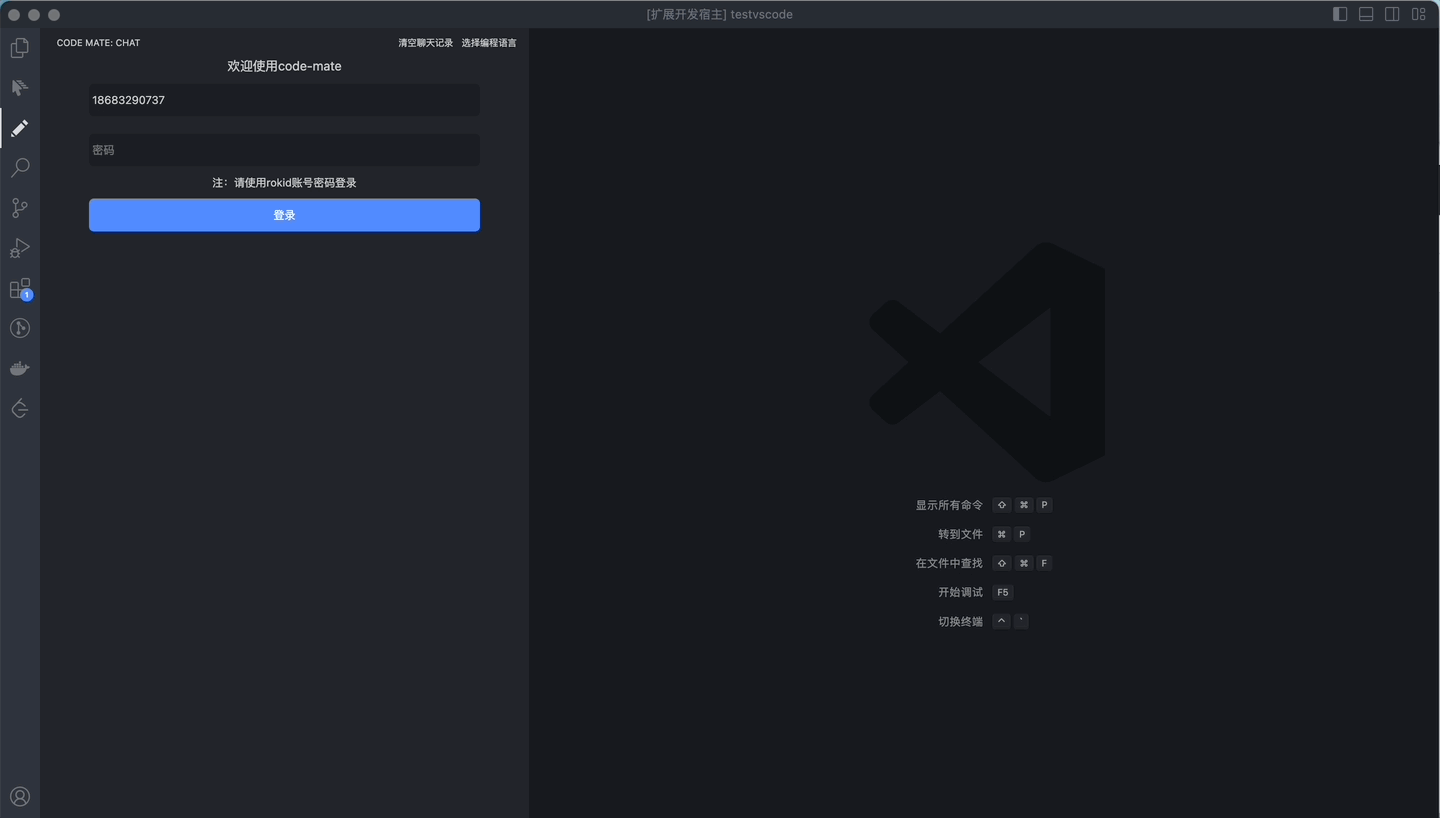Viewport: 1440px width, 818px height.
Task: Open the Source Control branch icon
Action: coord(20,208)
